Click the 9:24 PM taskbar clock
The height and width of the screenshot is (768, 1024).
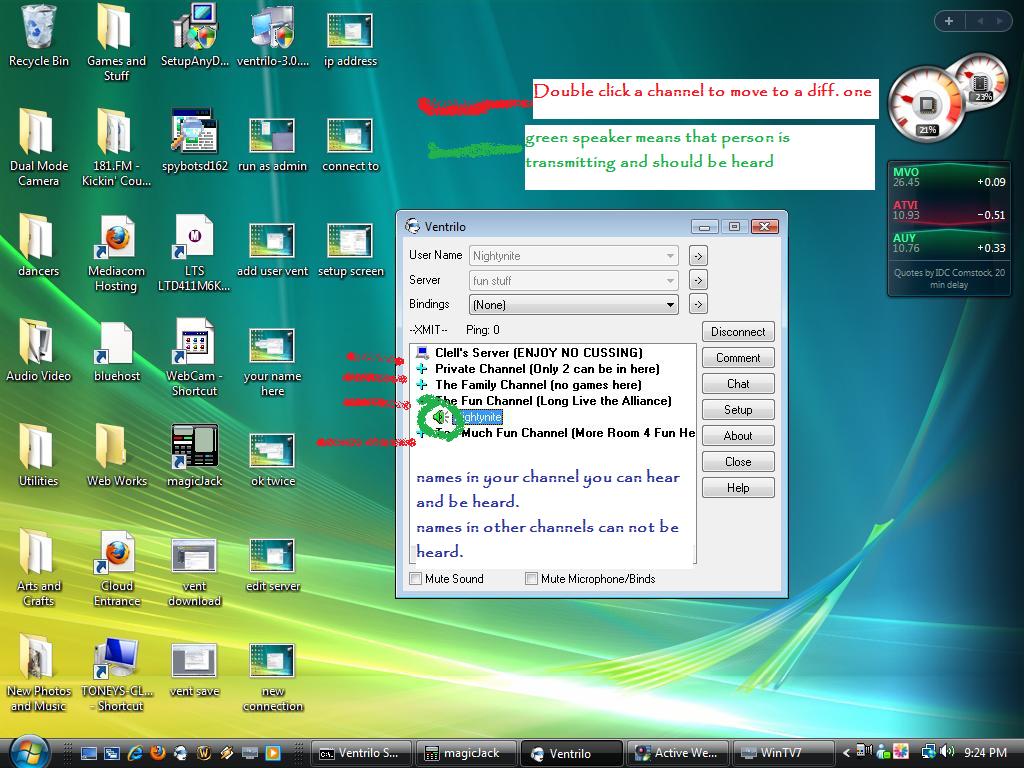coord(985,753)
